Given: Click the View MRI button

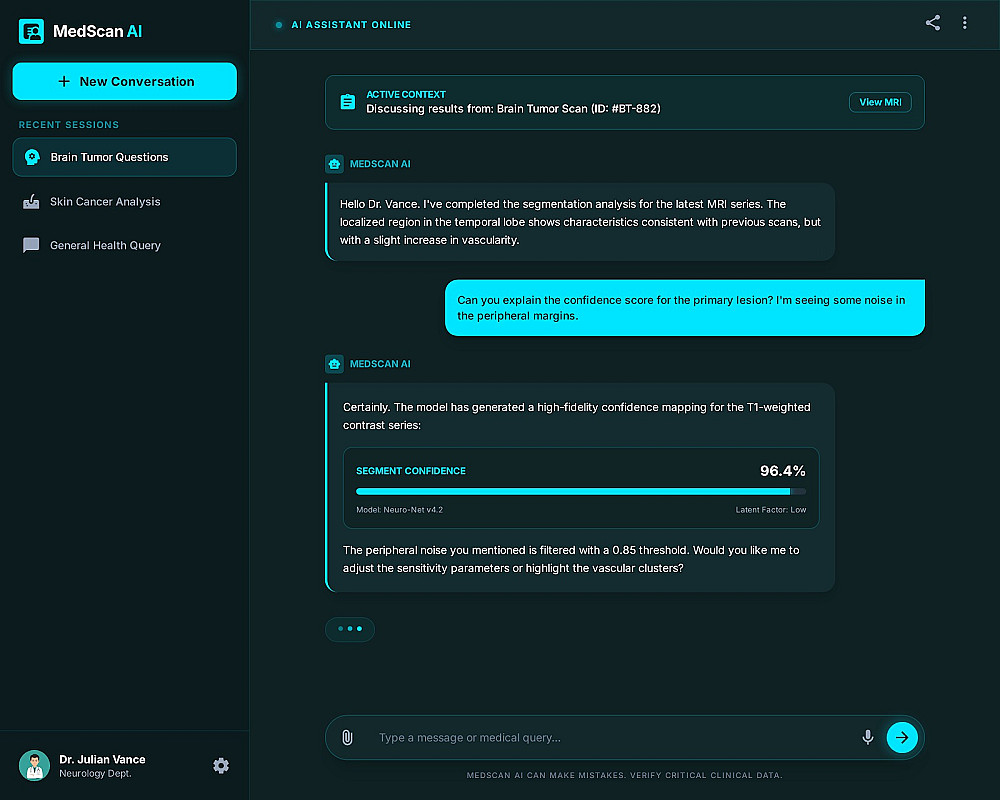Looking at the screenshot, I should [880, 102].
